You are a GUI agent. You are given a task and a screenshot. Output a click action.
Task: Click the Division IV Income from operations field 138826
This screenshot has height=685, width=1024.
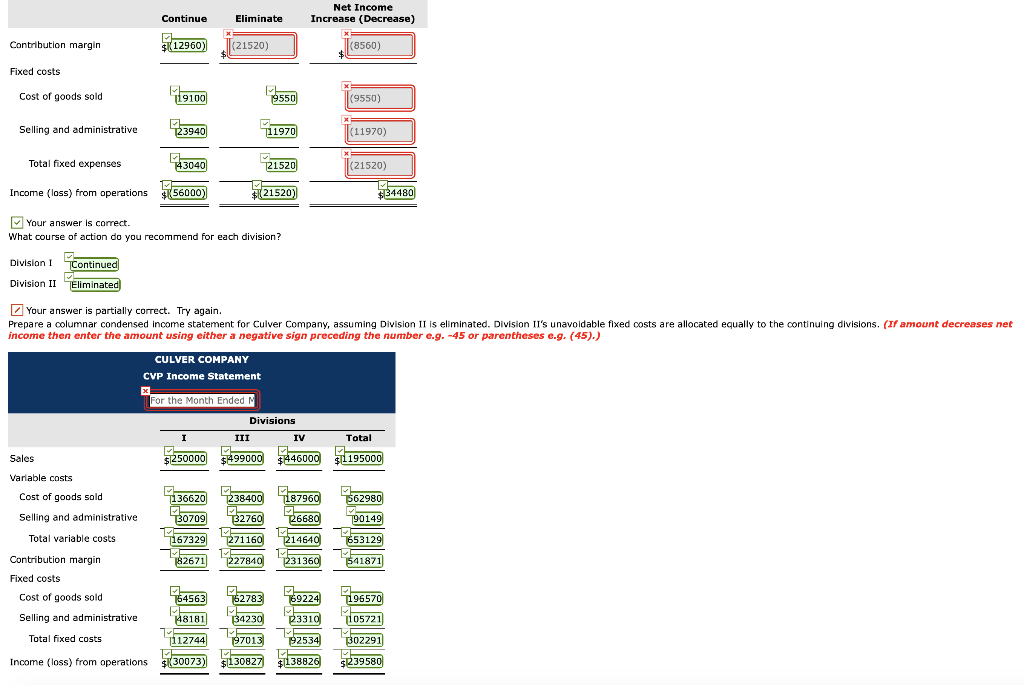[x=301, y=661]
